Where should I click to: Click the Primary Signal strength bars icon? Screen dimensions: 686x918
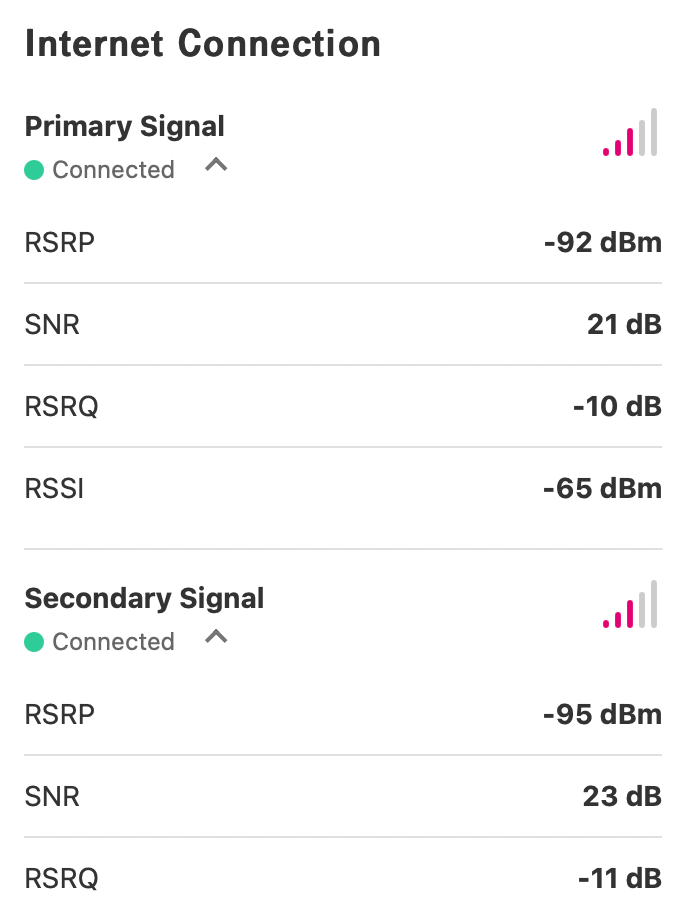630,132
